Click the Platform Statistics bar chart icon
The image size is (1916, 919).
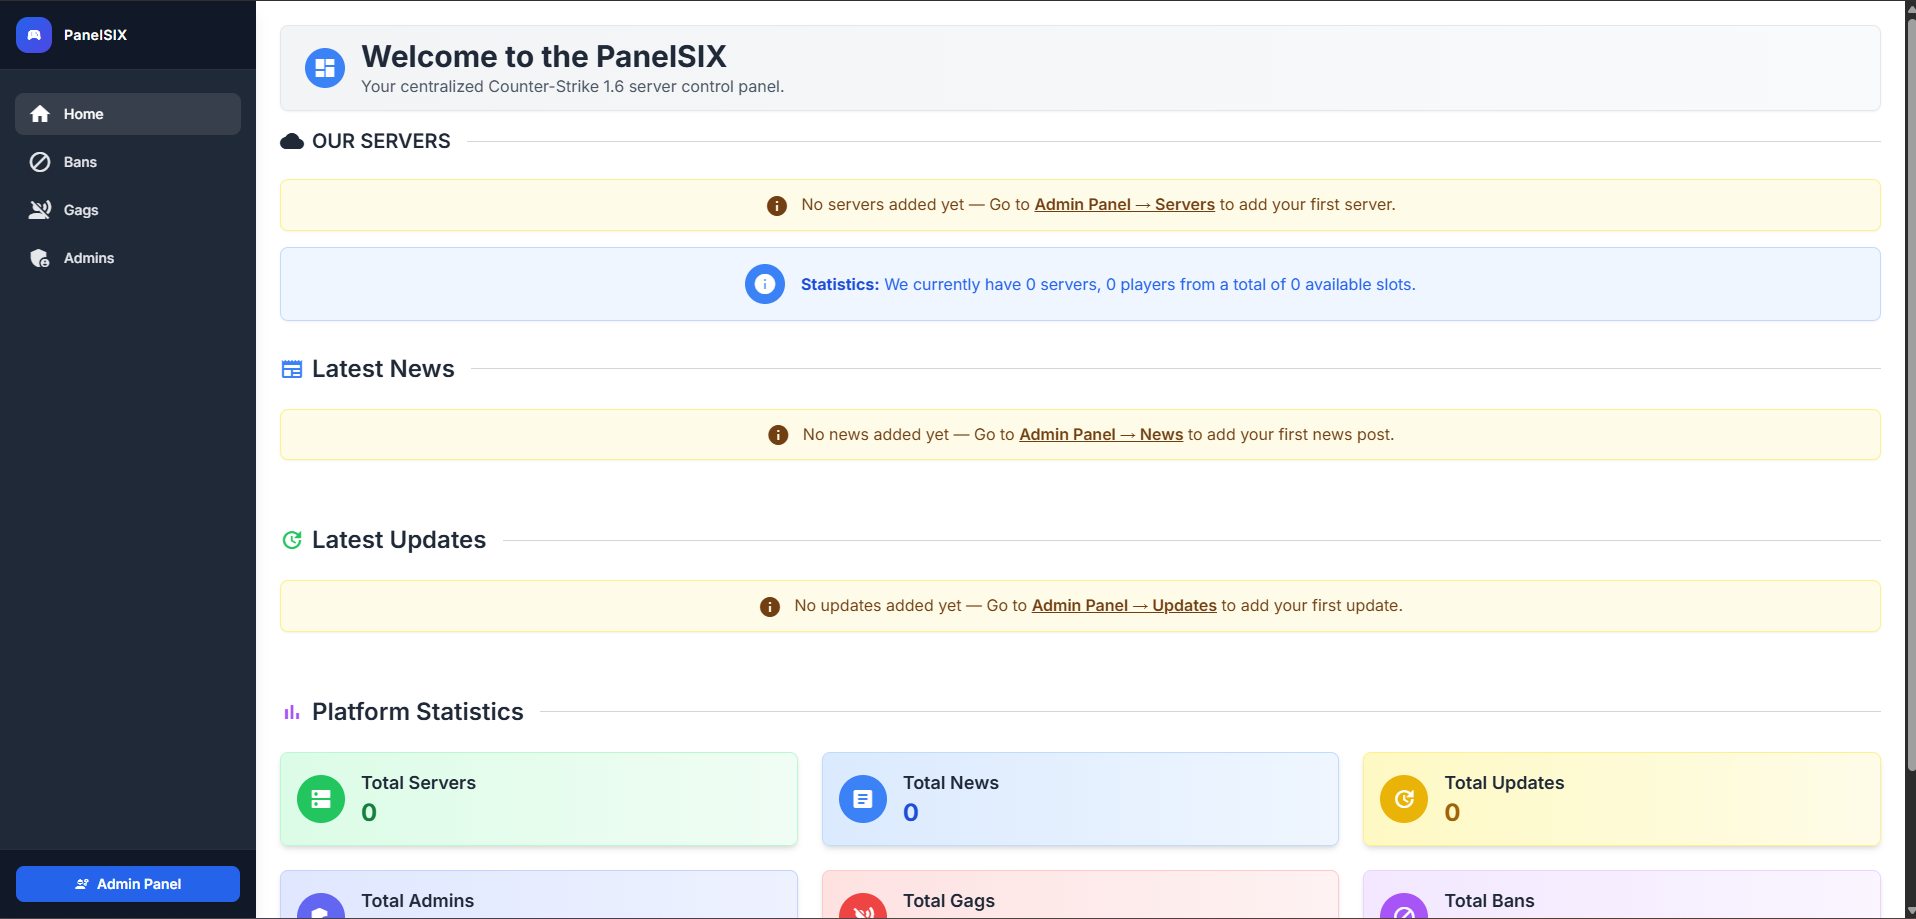[292, 712]
